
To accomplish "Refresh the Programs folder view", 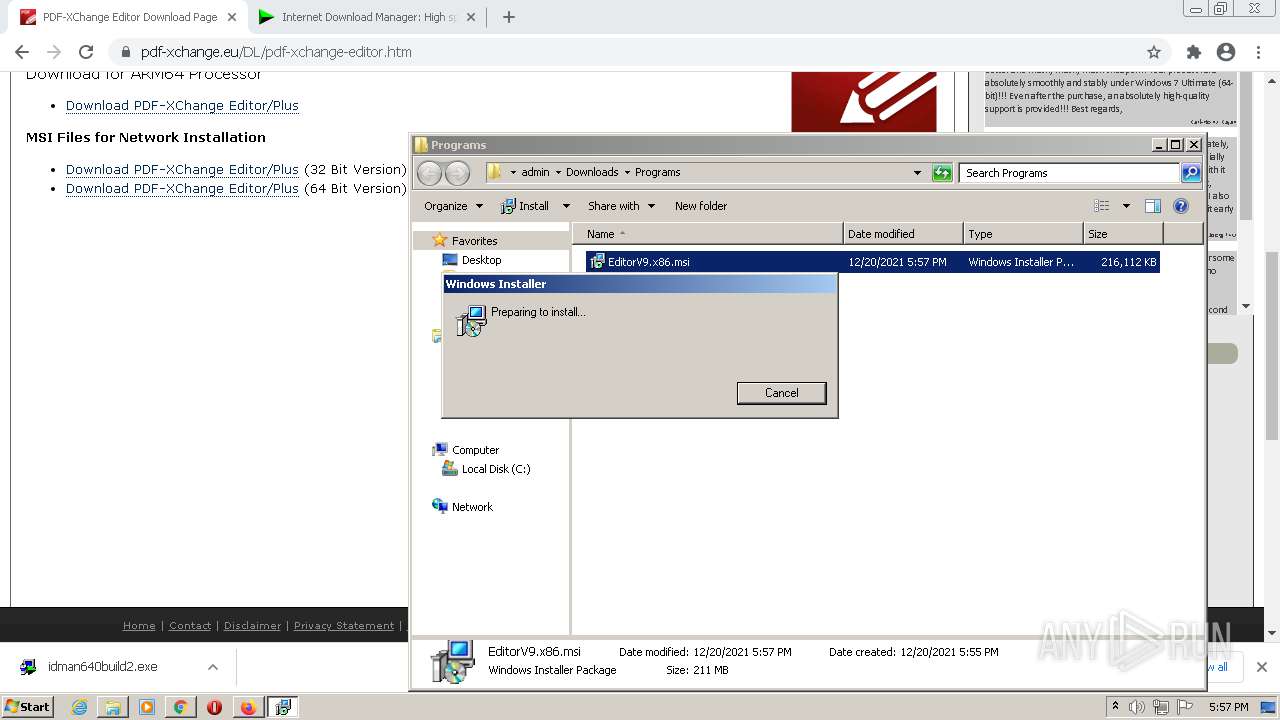I will [x=942, y=173].
